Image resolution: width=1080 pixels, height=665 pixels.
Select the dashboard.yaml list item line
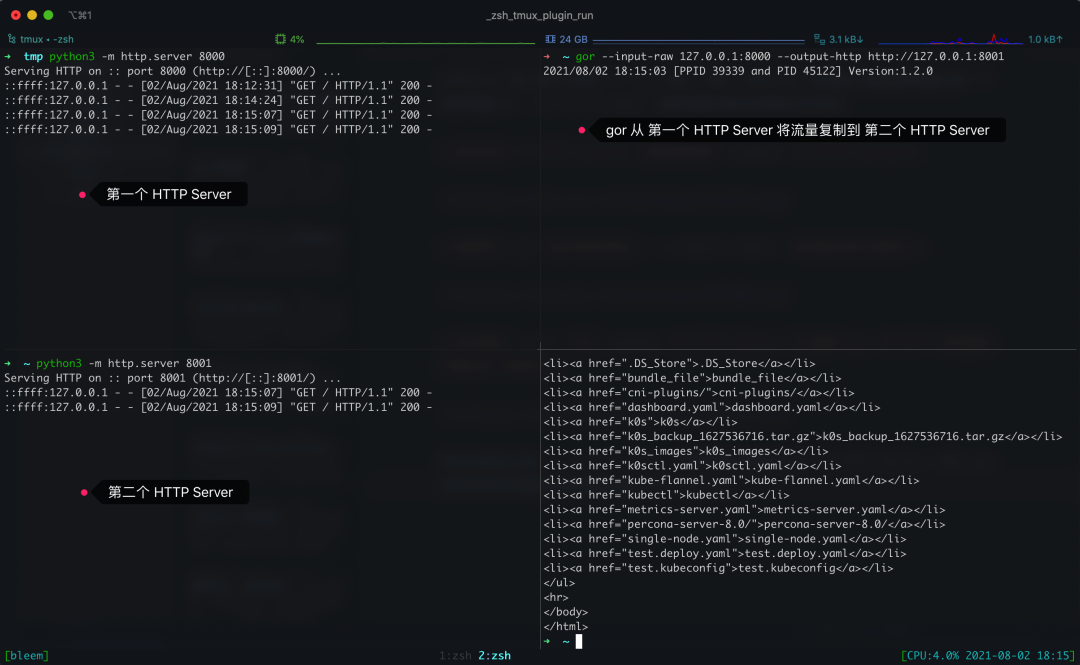click(x=712, y=407)
